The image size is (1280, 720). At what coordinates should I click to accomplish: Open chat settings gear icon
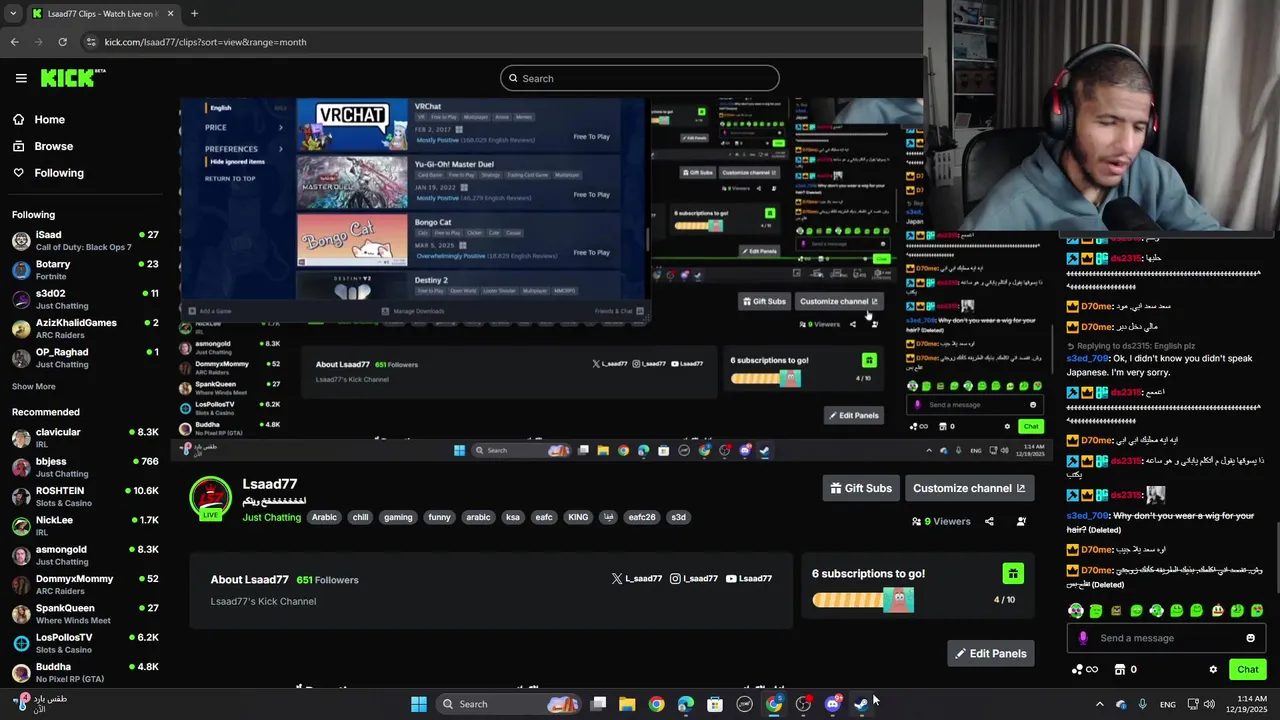tap(1213, 669)
